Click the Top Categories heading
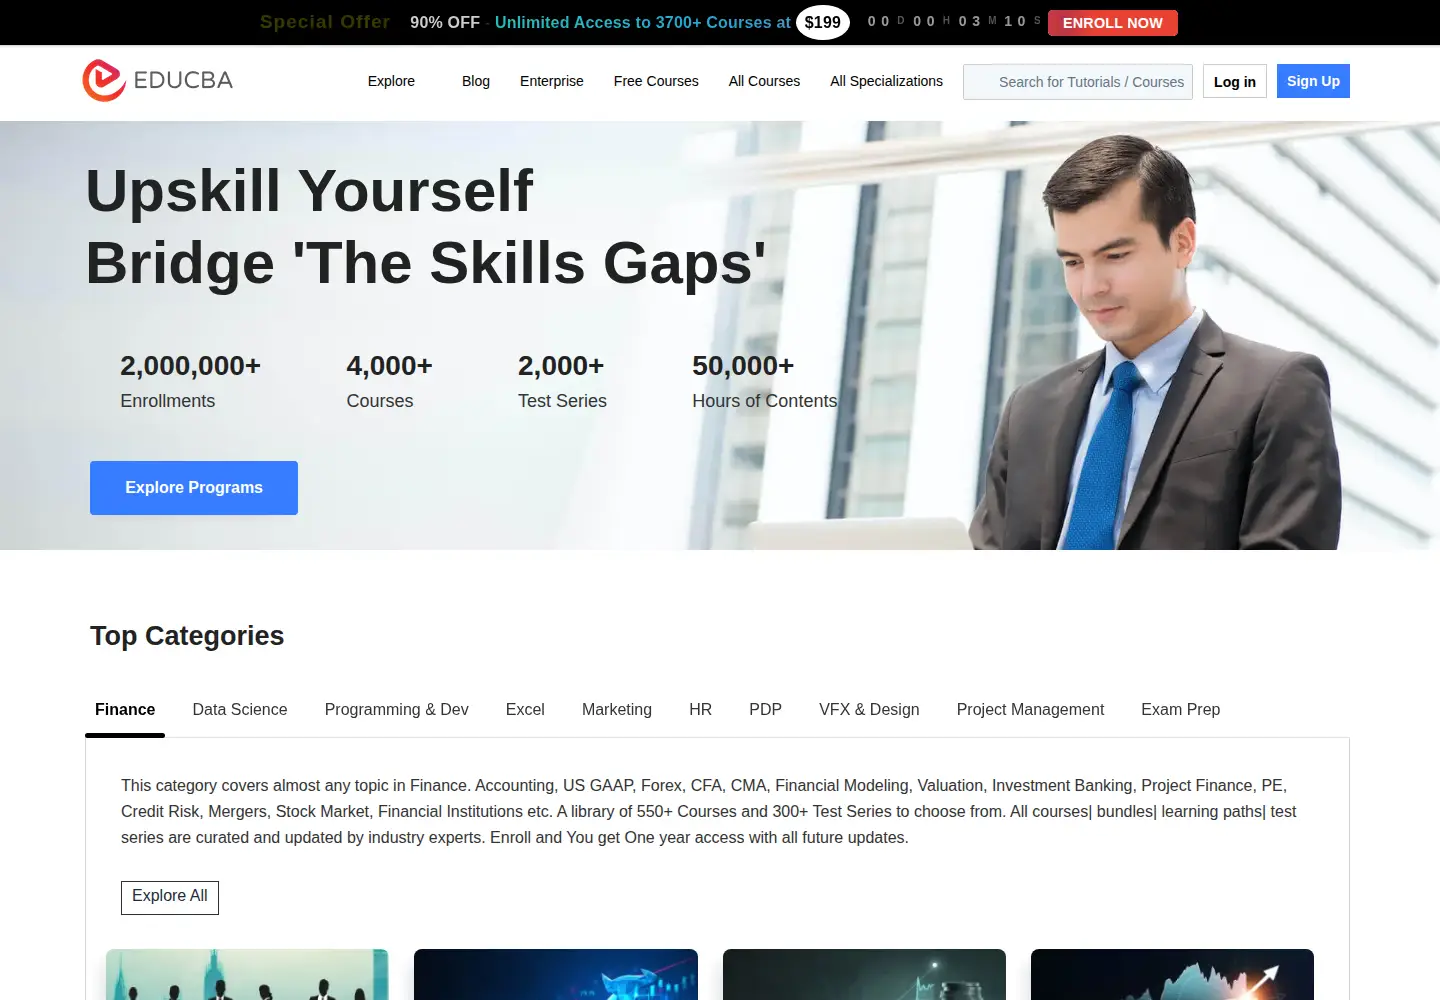1440x1000 pixels. (187, 636)
